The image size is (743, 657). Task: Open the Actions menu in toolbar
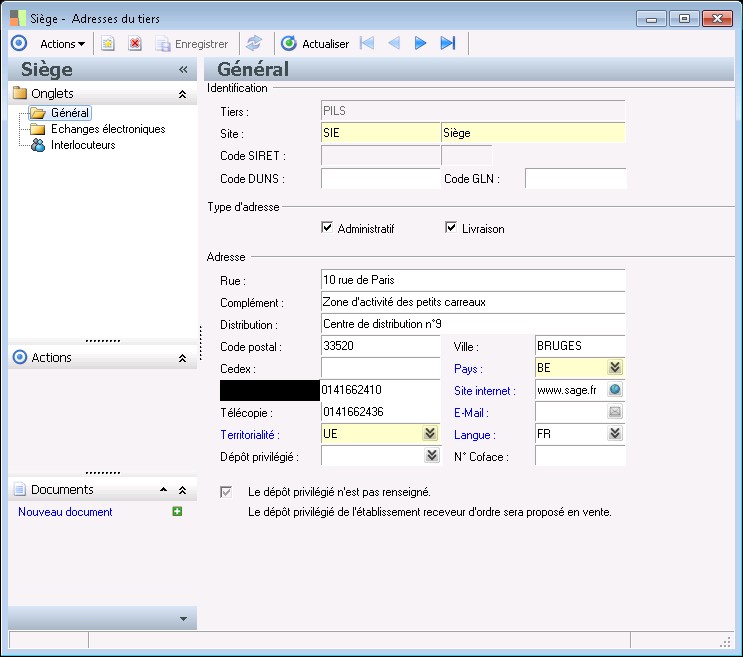click(62, 44)
